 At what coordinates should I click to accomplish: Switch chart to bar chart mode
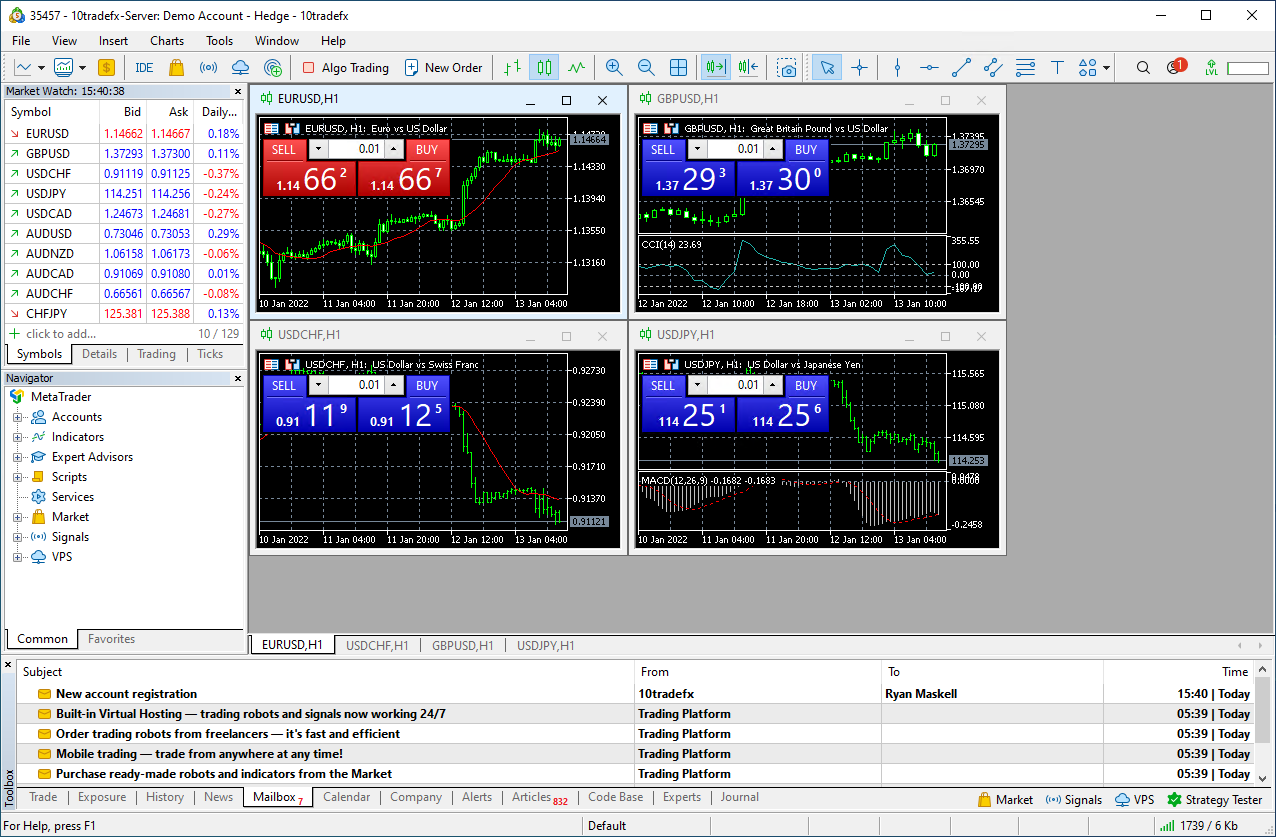click(512, 68)
